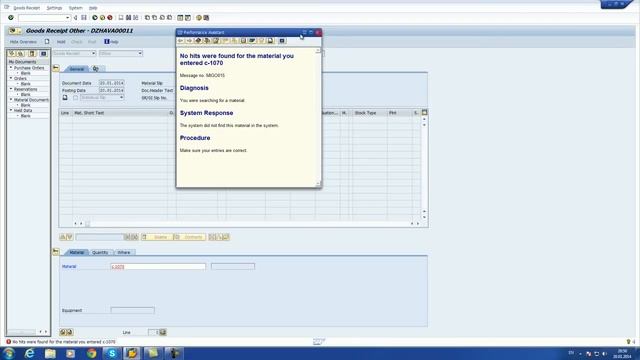Select the Material detail tab
This screenshot has width=640, height=360.
click(x=76, y=253)
